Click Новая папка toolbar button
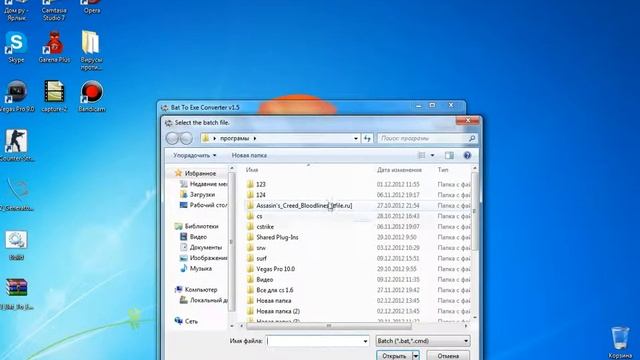Screen dimensions: 640x360 249,156
